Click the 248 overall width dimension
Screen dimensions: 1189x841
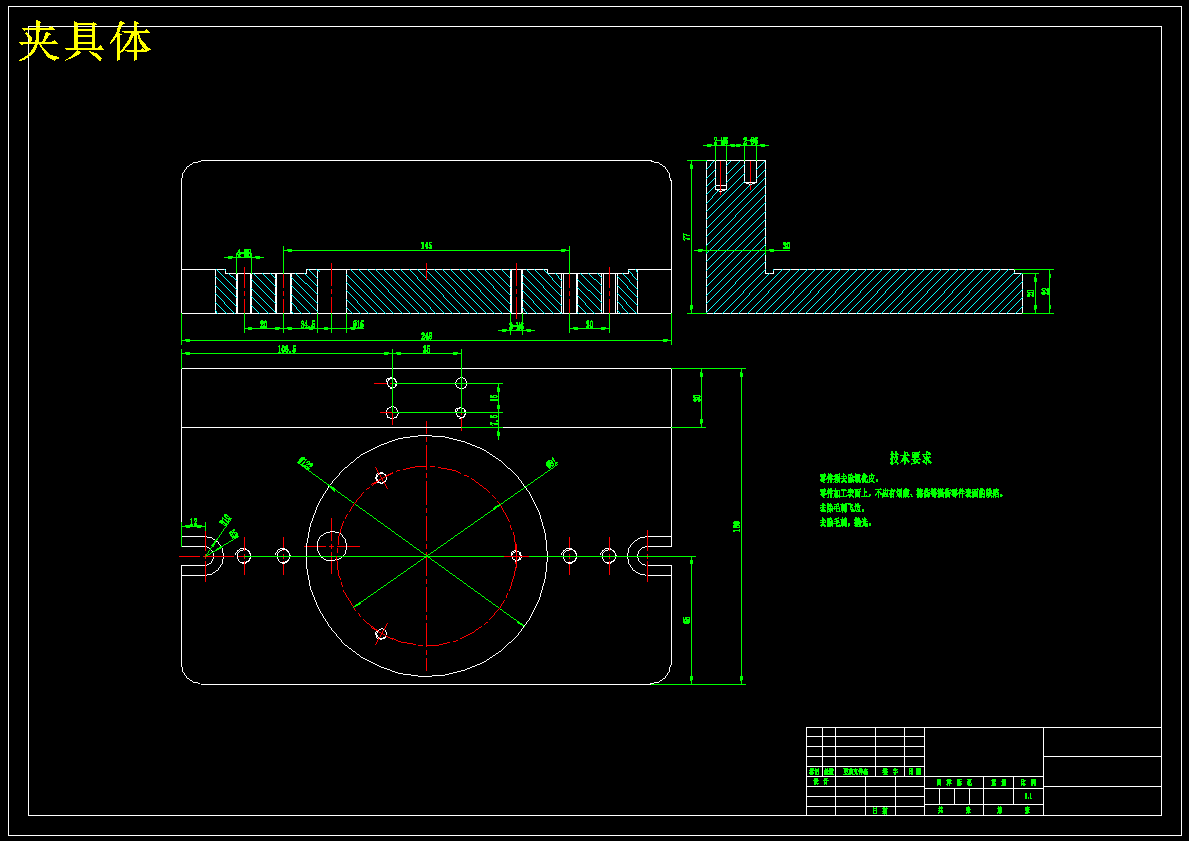click(426, 335)
